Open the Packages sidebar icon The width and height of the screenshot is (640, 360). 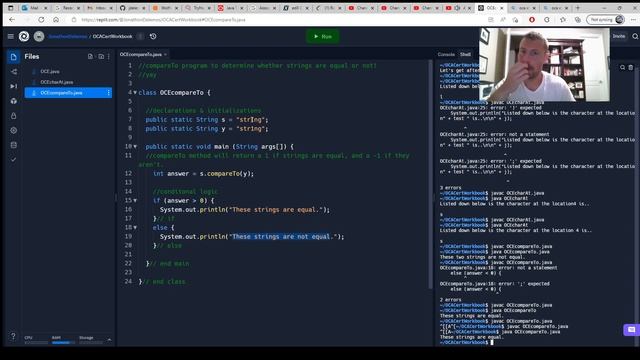click(13, 101)
